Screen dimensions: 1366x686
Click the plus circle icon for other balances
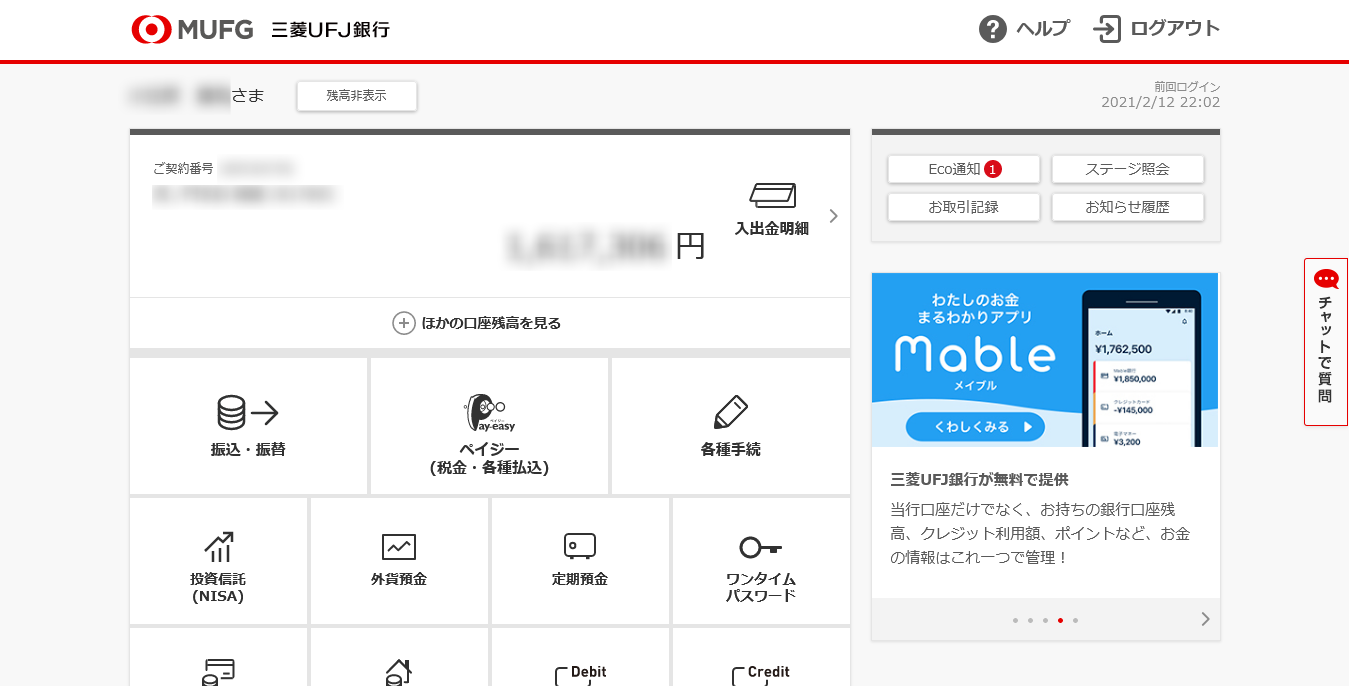403,323
